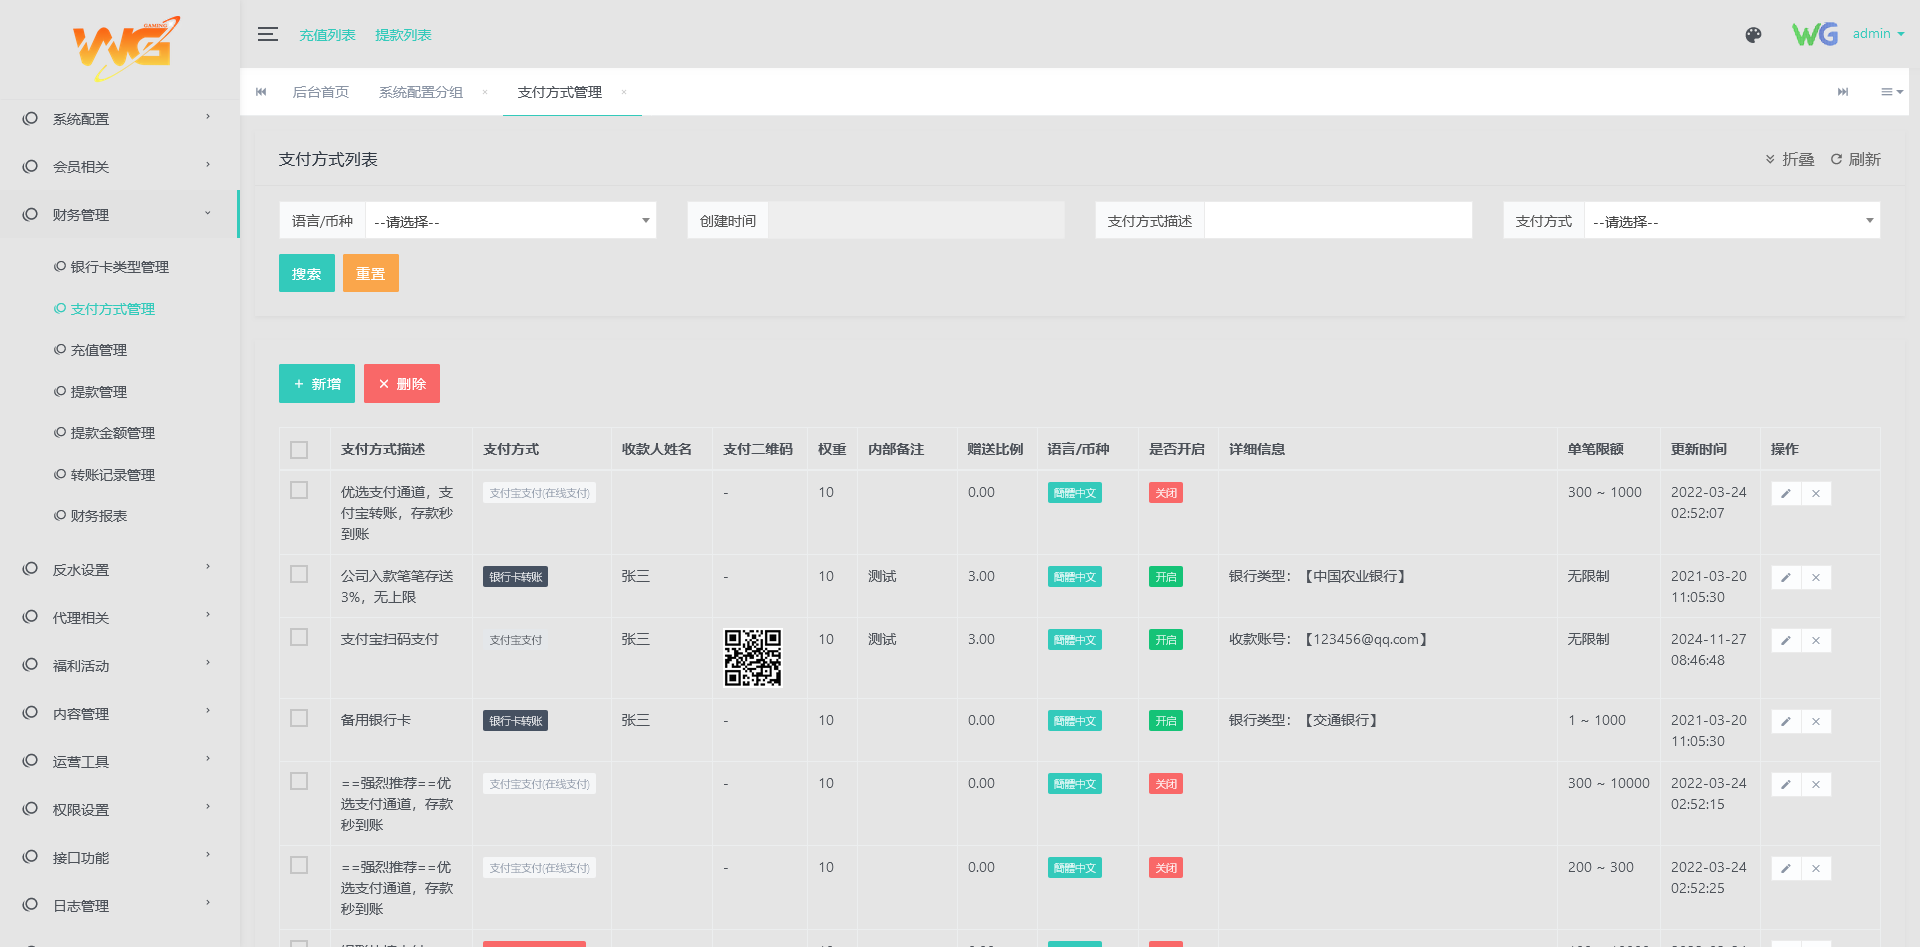Screen dimensions: 1920x947
Task: Switch to the 系统配置分组 tab
Action: click(x=420, y=92)
